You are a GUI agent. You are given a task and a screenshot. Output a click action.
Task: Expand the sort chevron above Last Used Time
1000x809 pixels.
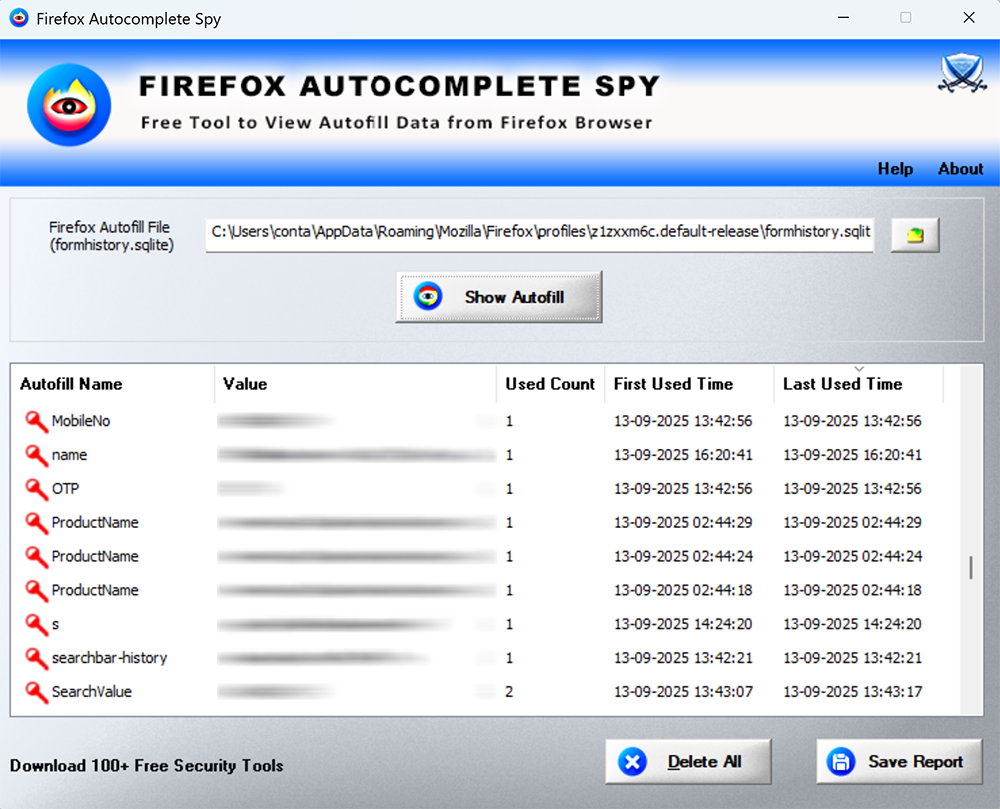858,367
